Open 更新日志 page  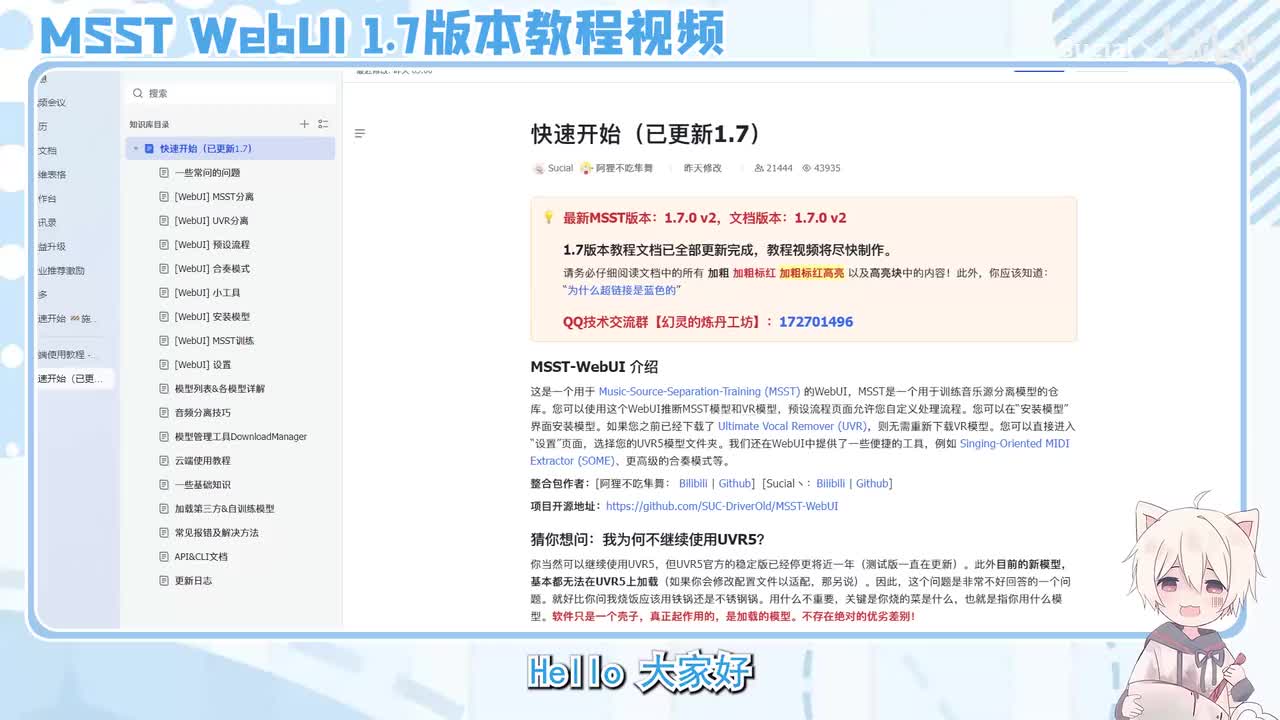pos(193,581)
